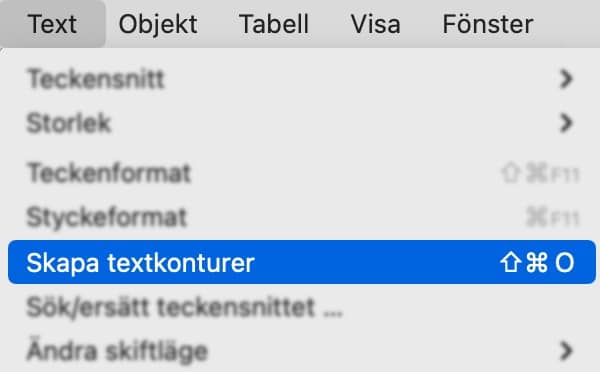Select the Ändra skiftläge menu entry

click(302, 351)
